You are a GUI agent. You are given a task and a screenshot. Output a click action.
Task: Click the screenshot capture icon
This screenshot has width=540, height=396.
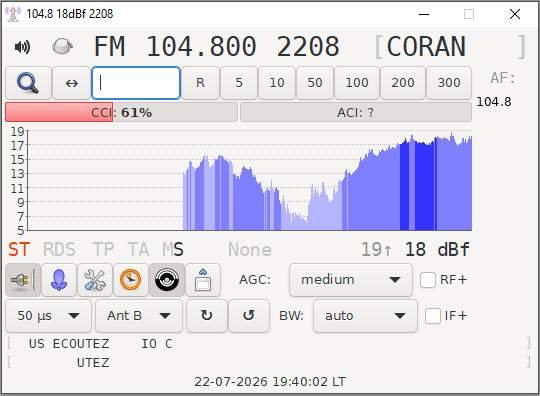(x=203, y=280)
